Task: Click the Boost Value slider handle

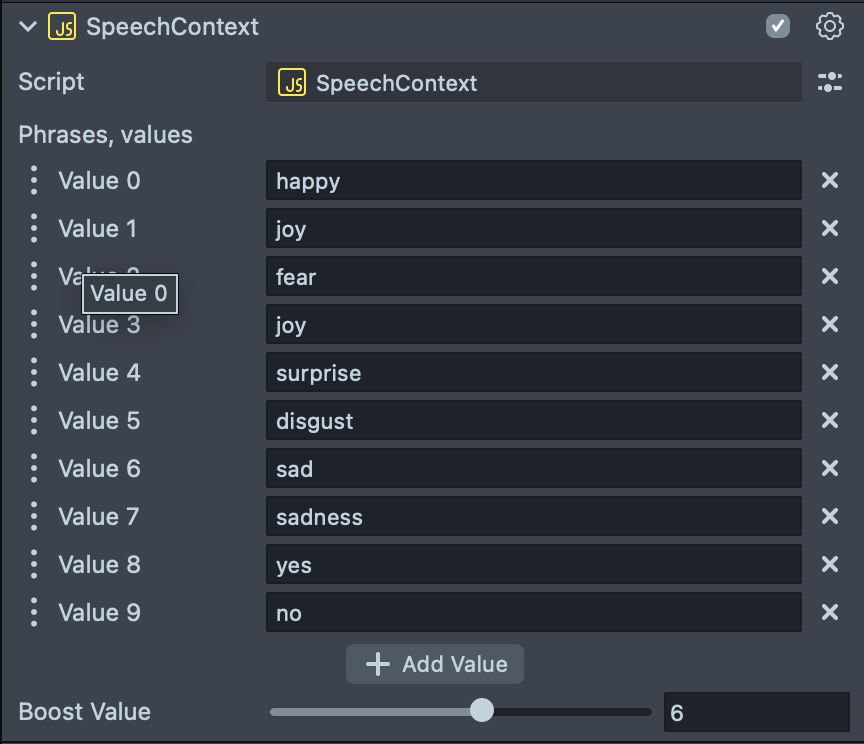Action: 482,711
